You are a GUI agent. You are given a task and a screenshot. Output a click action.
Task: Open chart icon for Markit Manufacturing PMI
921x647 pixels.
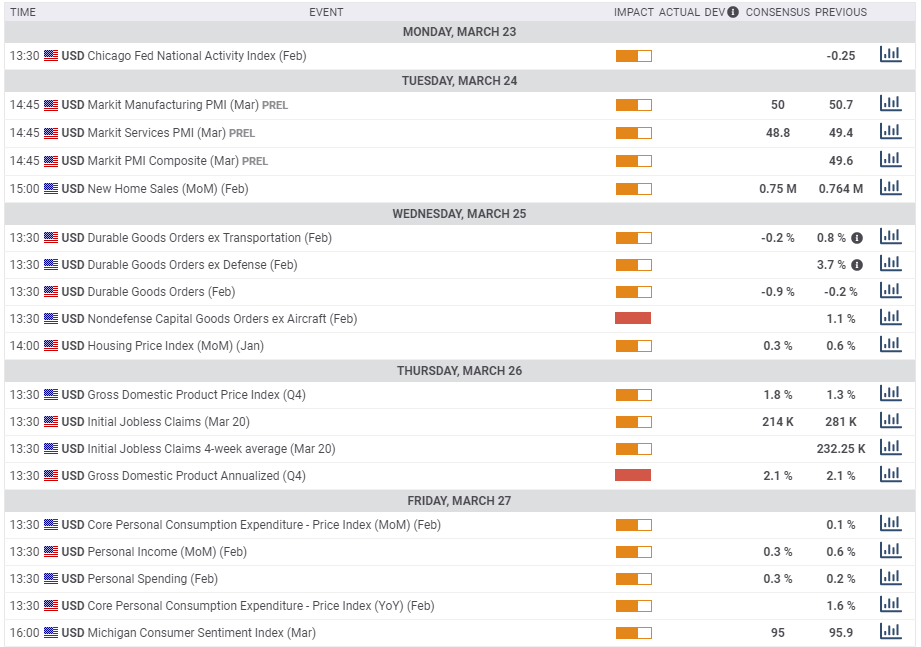coord(890,103)
